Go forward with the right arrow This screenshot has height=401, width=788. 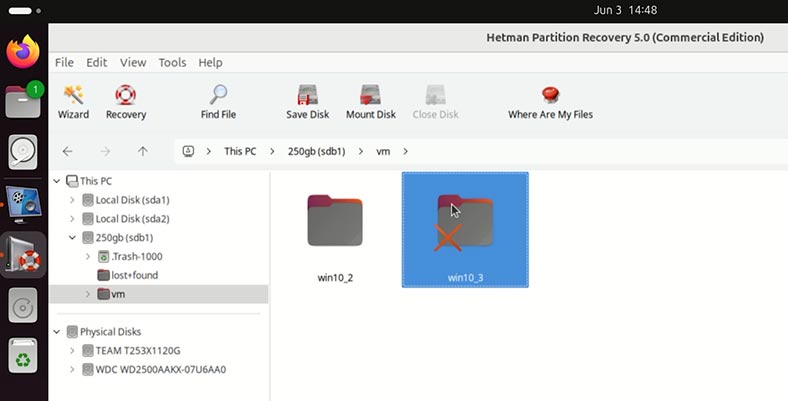pos(105,151)
